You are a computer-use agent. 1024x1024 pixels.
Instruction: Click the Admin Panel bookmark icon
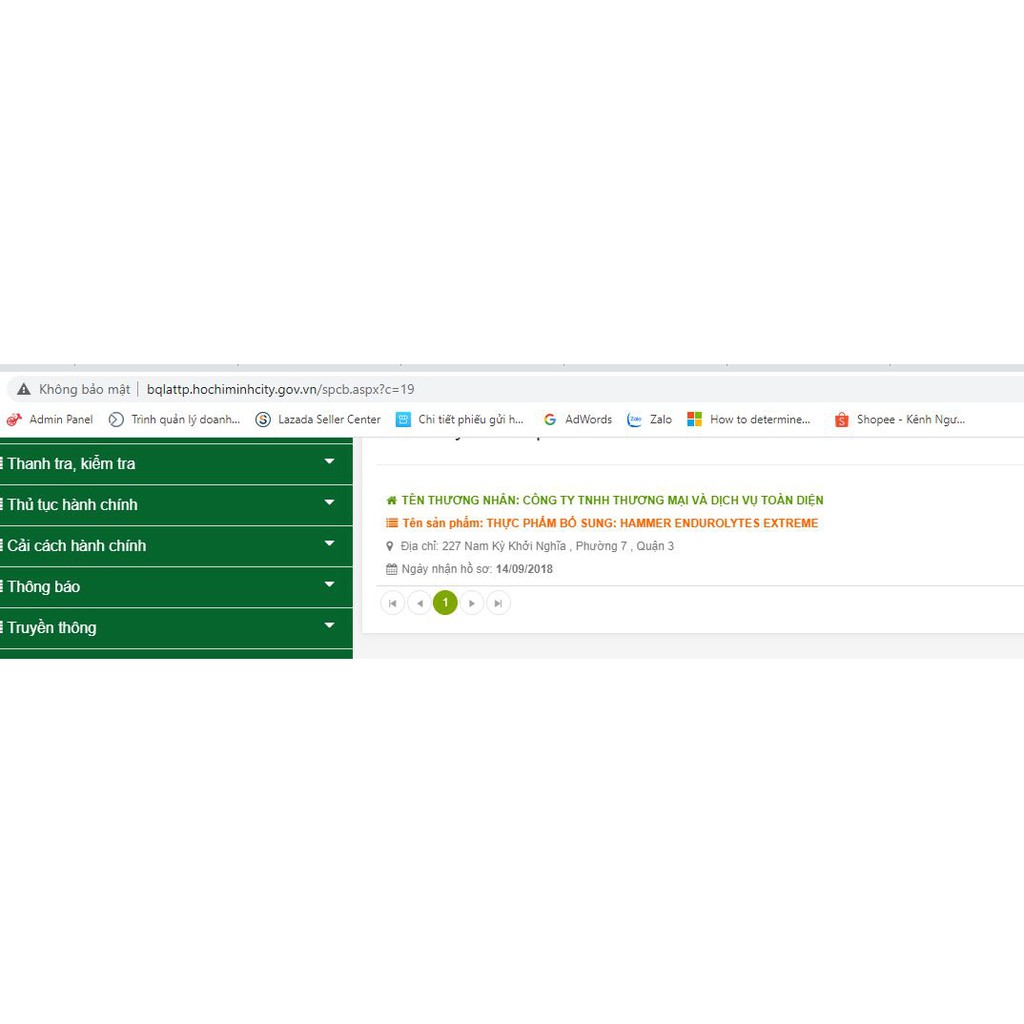(x=14, y=420)
